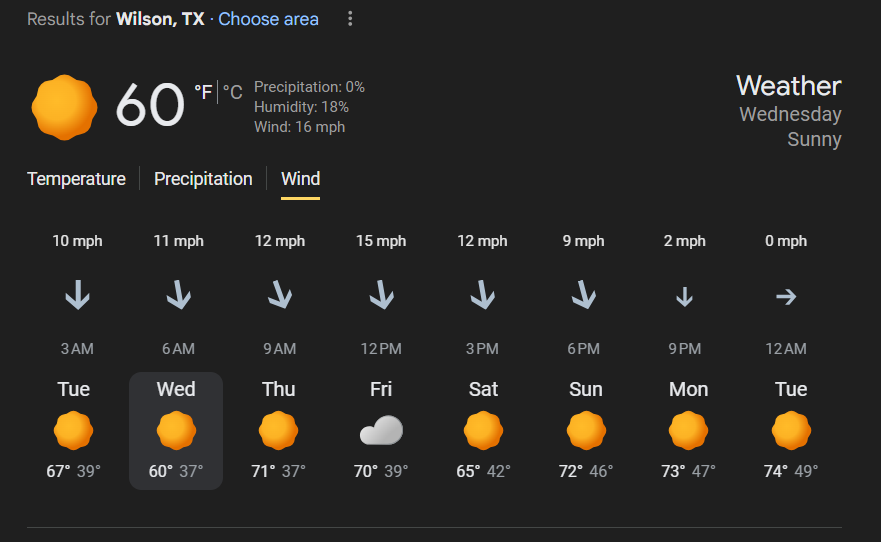Image resolution: width=881 pixels, height=542 pixels.
Task: Select Fahrenheit temperature unit
Action: [x=203, y=93]
